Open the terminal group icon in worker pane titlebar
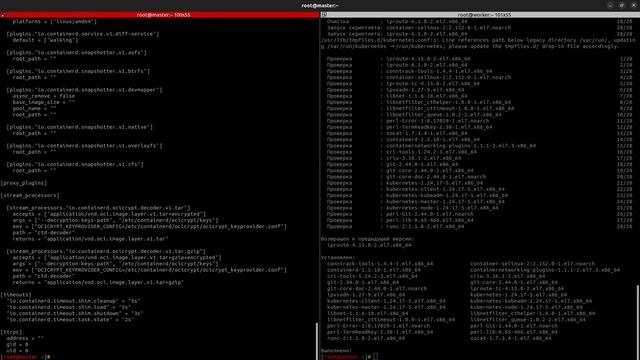The width and height of the screenshot is (640, 360). point(324,15)
